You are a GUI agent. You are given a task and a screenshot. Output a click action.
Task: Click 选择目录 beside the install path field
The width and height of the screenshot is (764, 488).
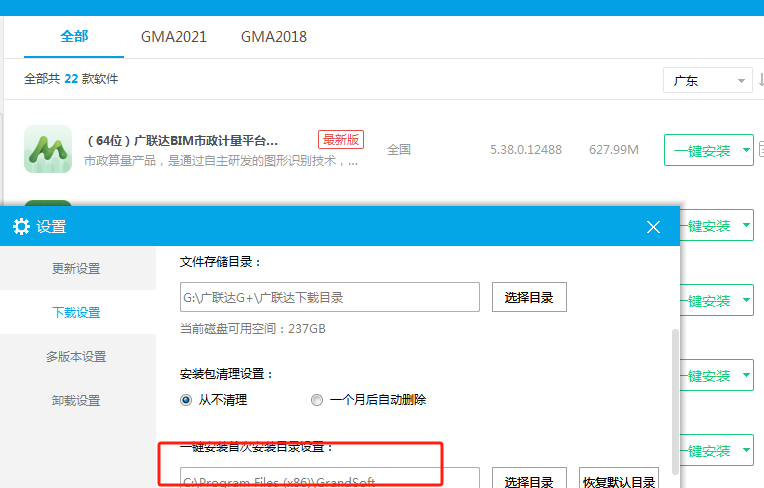(x=529, y=478)
